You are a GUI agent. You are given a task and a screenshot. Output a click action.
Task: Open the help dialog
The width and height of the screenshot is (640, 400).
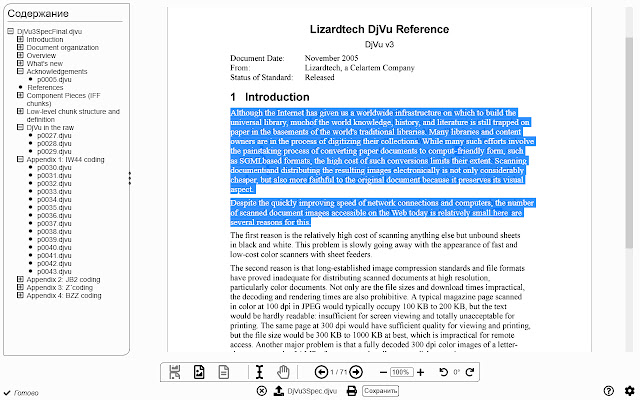click(x=609, y=391)
